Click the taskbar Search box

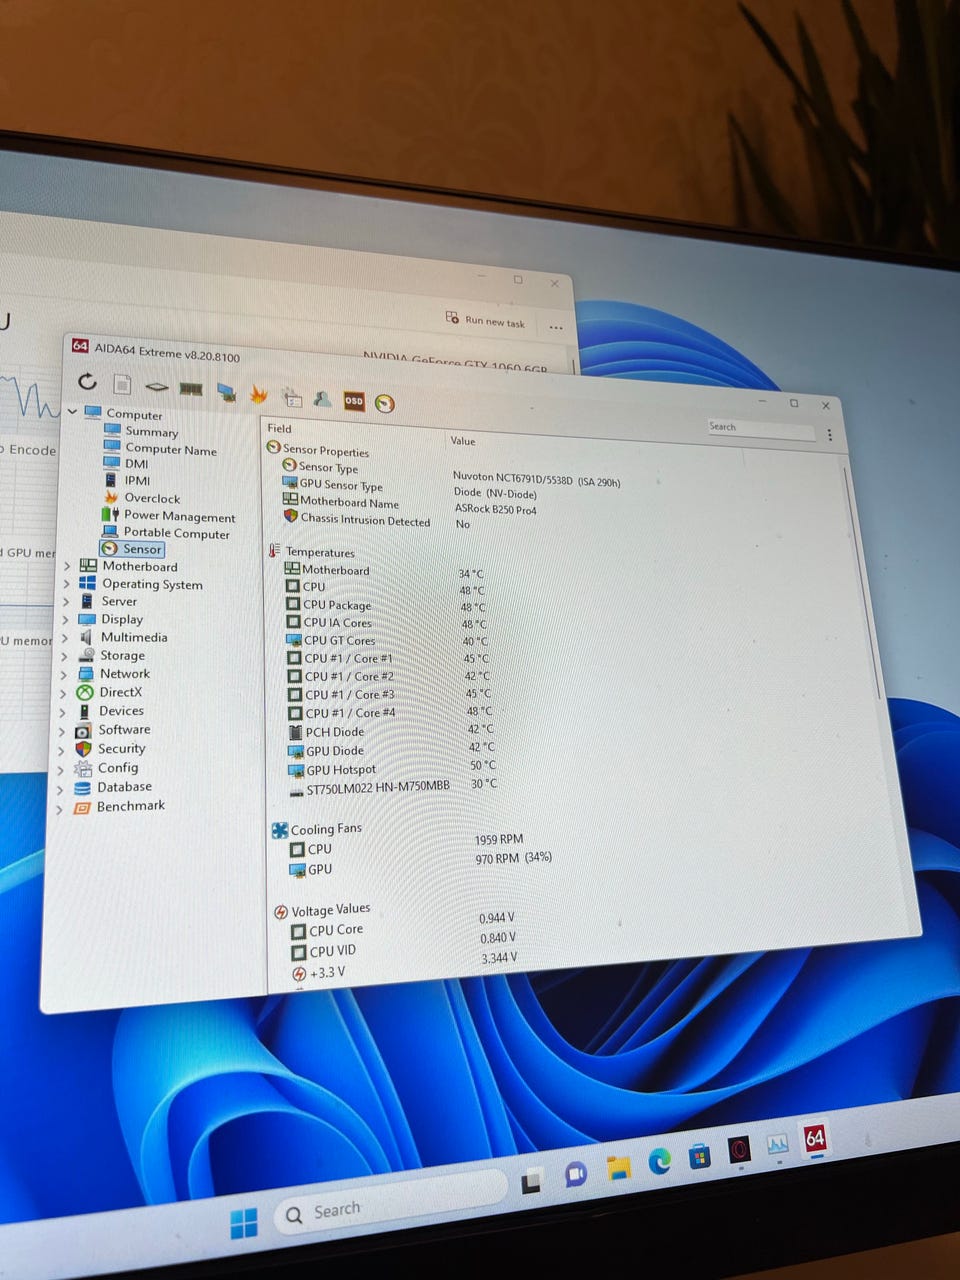[x=390, y=1202]
